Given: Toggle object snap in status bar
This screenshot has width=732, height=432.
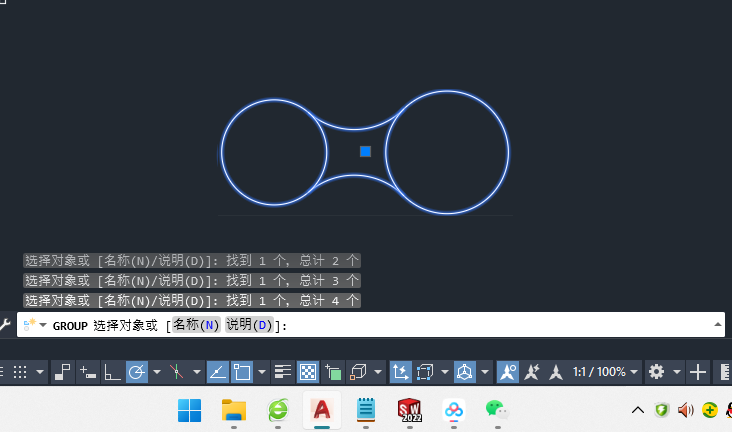Looking at the screenshot, I should point(242,372).
